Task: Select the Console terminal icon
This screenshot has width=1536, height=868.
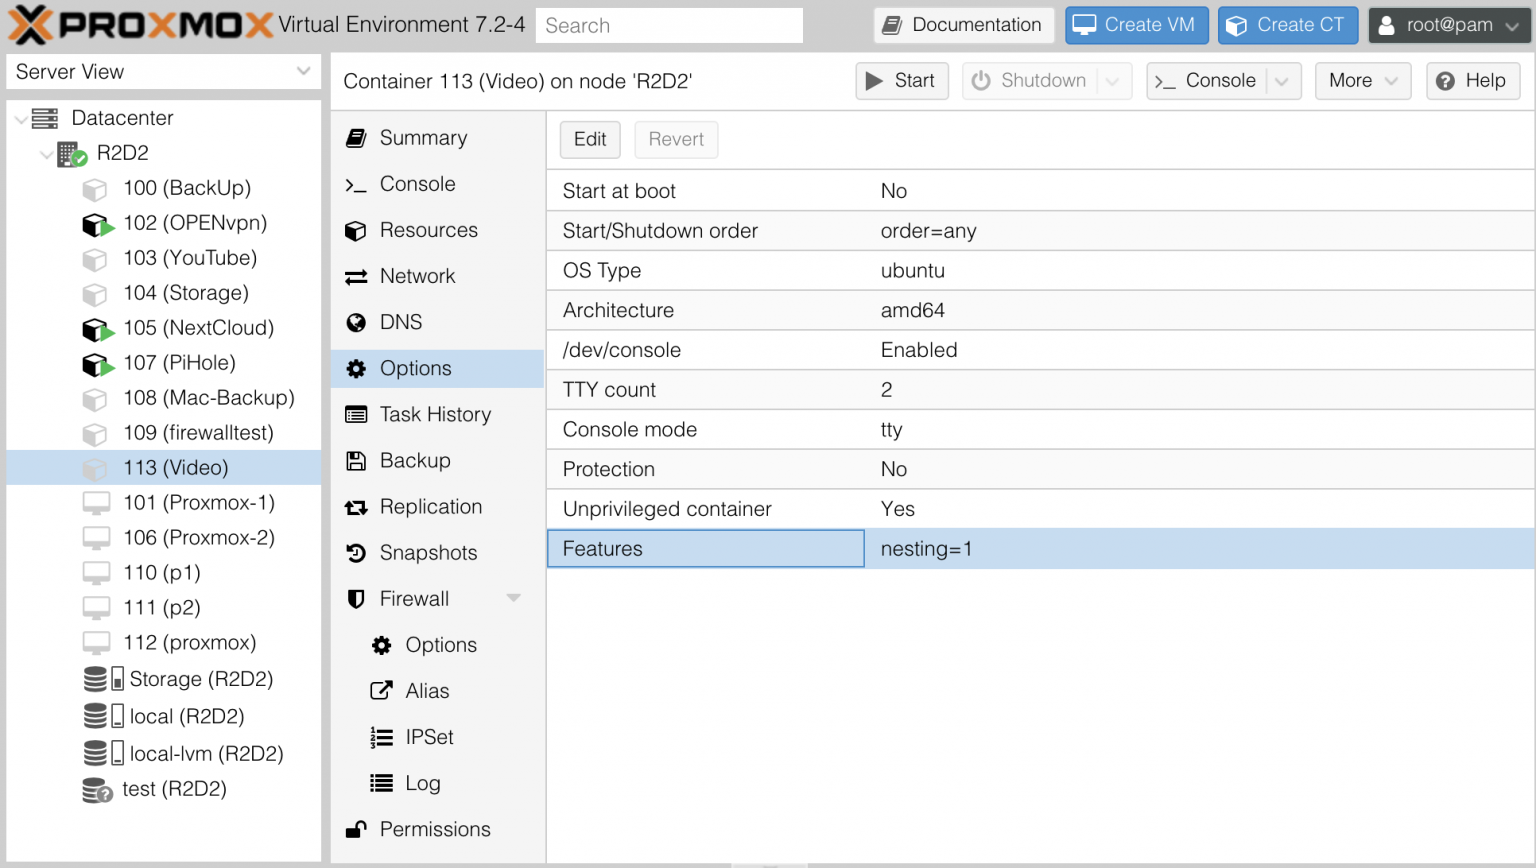Action: click(x=357, y=184)
